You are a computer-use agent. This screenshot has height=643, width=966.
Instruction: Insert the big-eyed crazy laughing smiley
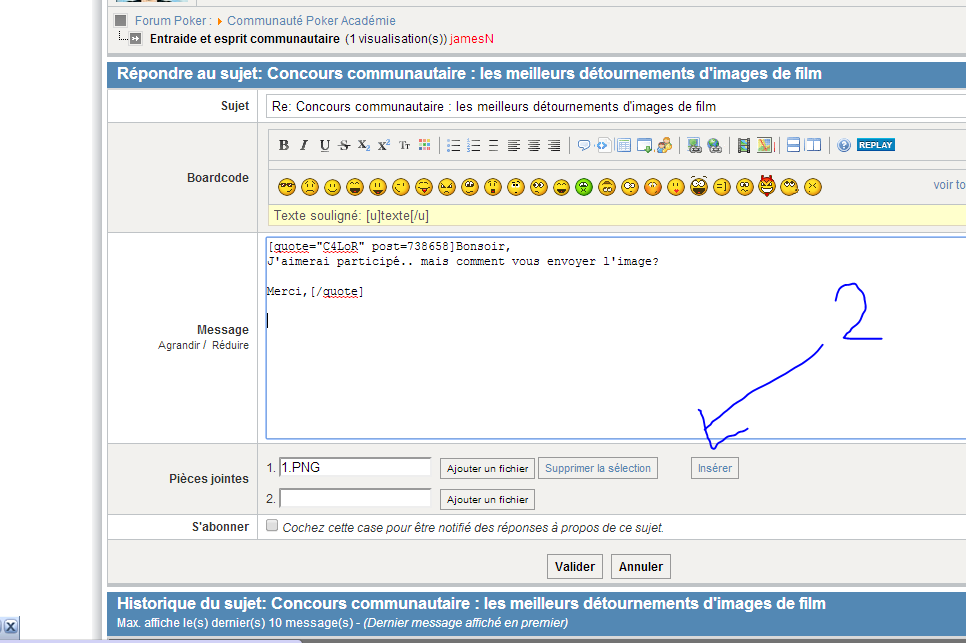[x=699, y=186]
